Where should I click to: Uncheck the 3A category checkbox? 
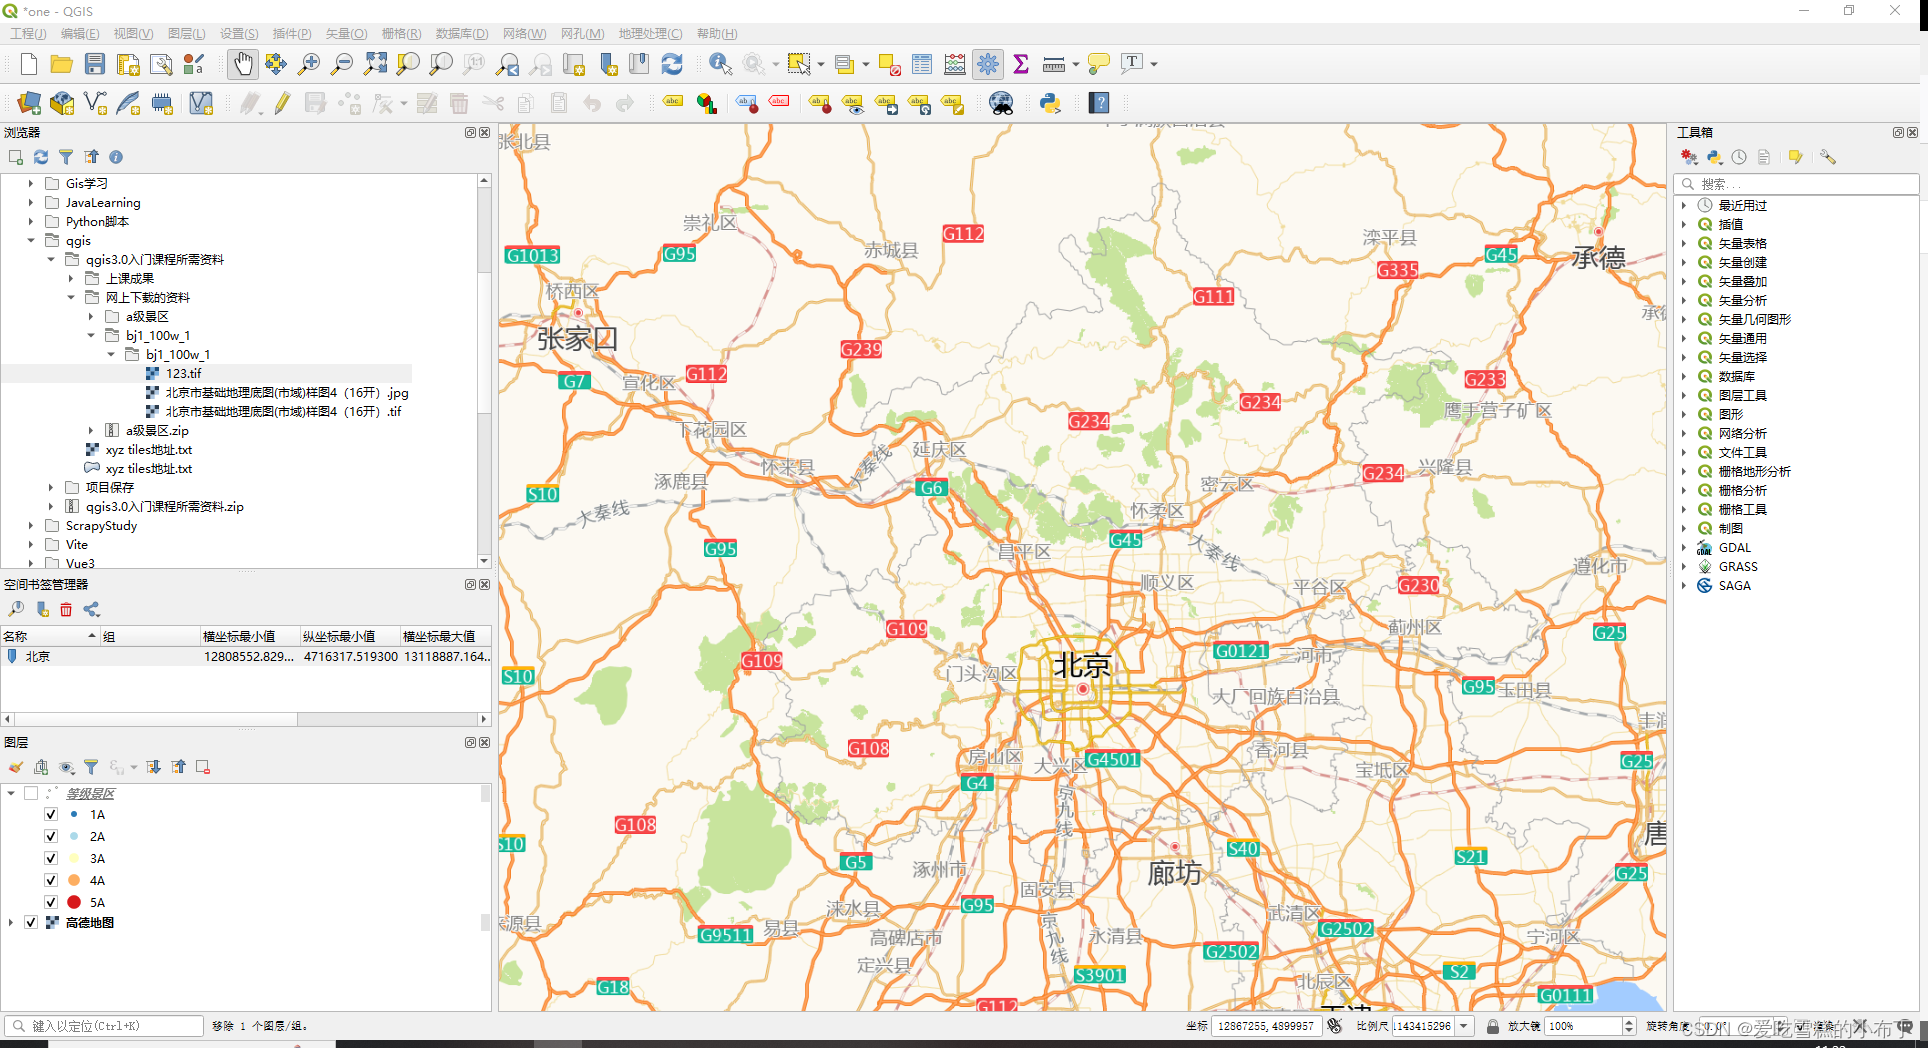(x=51, y=858)
